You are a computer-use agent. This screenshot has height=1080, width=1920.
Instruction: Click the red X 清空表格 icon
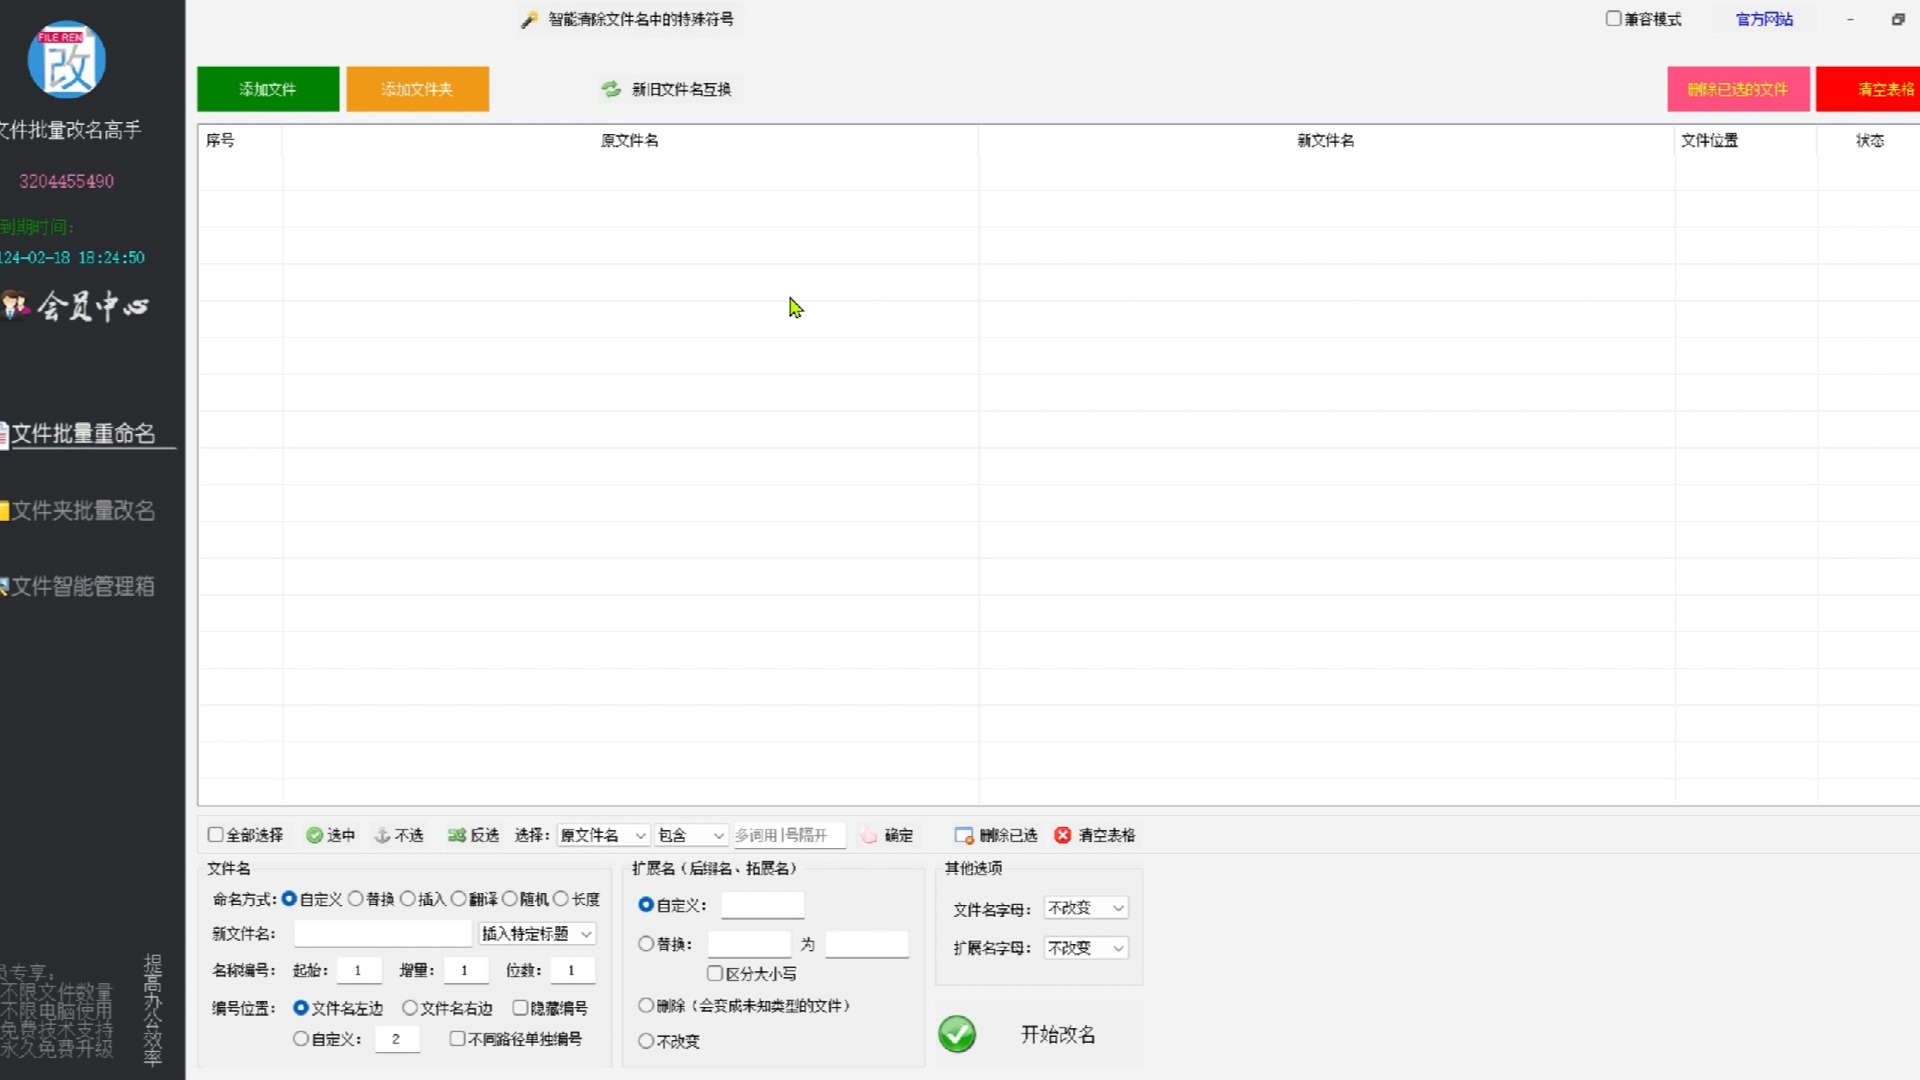click(x=1063, y=835)
